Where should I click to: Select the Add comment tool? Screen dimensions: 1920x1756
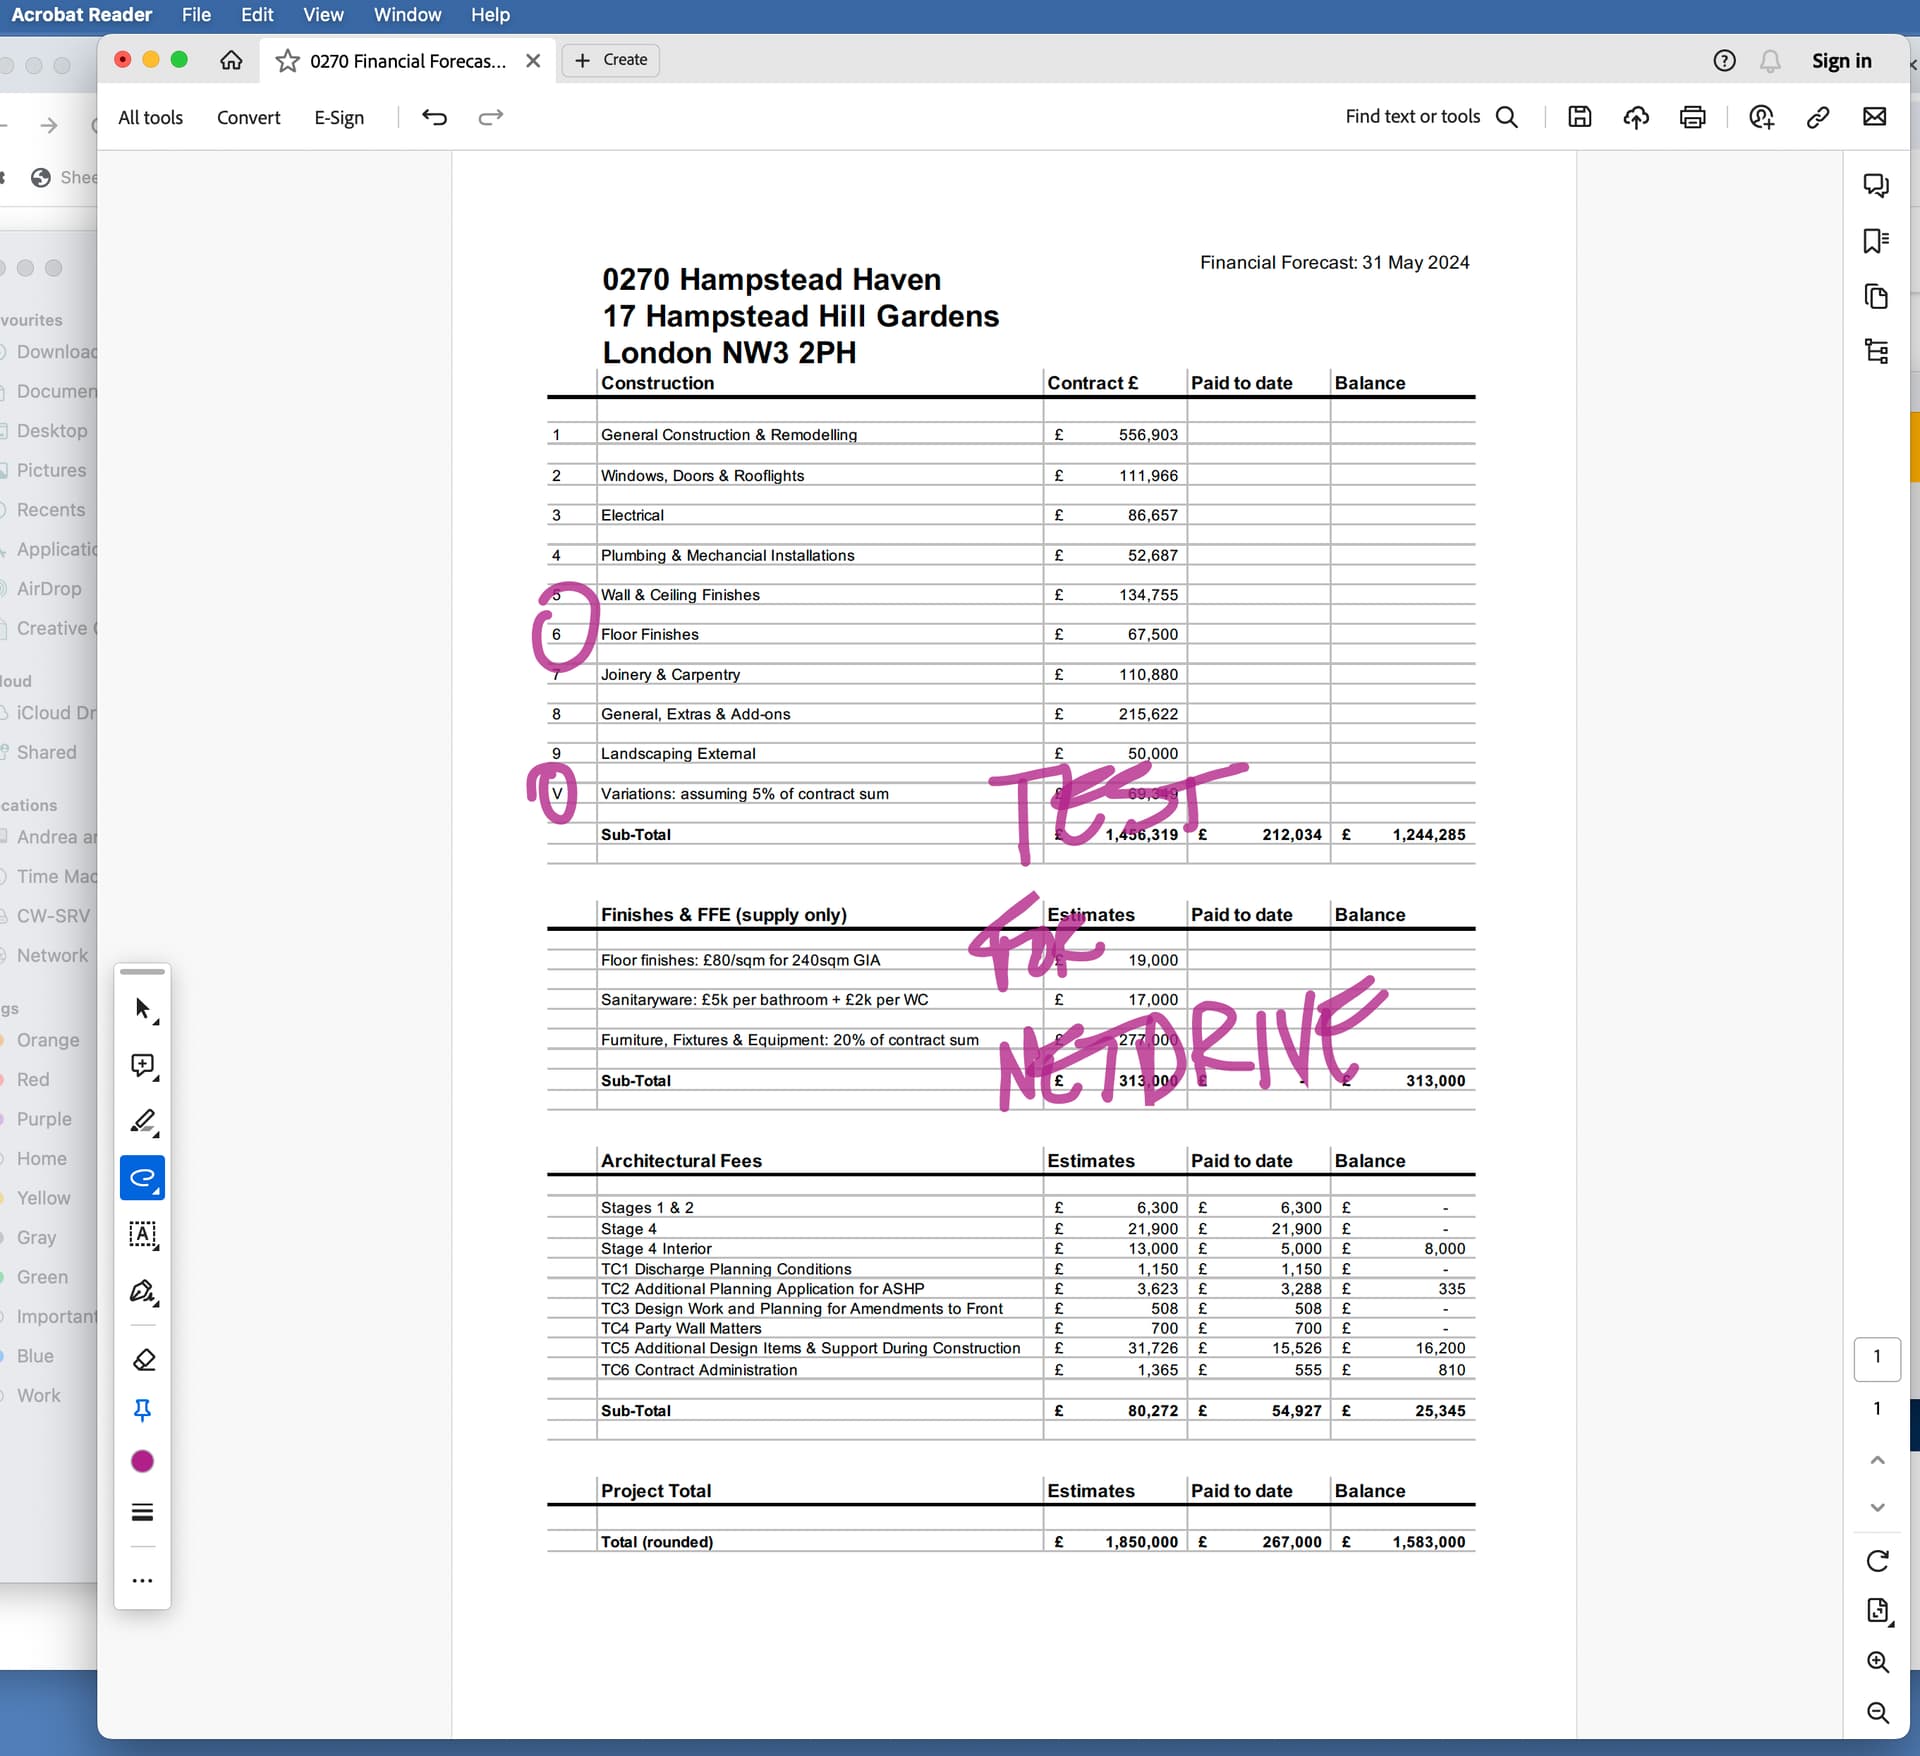[x=143, y=1066]
